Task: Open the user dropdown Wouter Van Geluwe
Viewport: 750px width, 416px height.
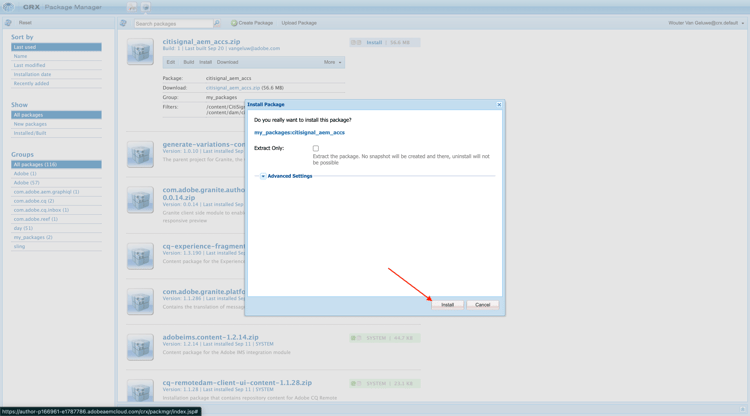Action: 706,23
